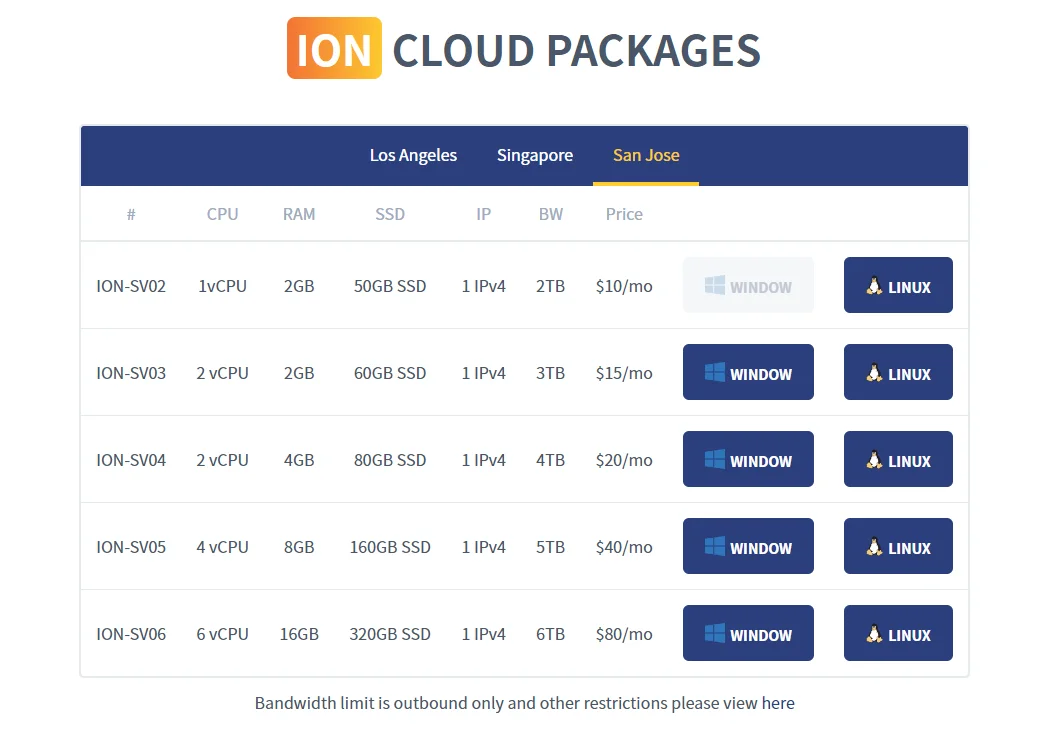Open the 'here' restrictions link
1060x739 pixels.
(777, 703)
